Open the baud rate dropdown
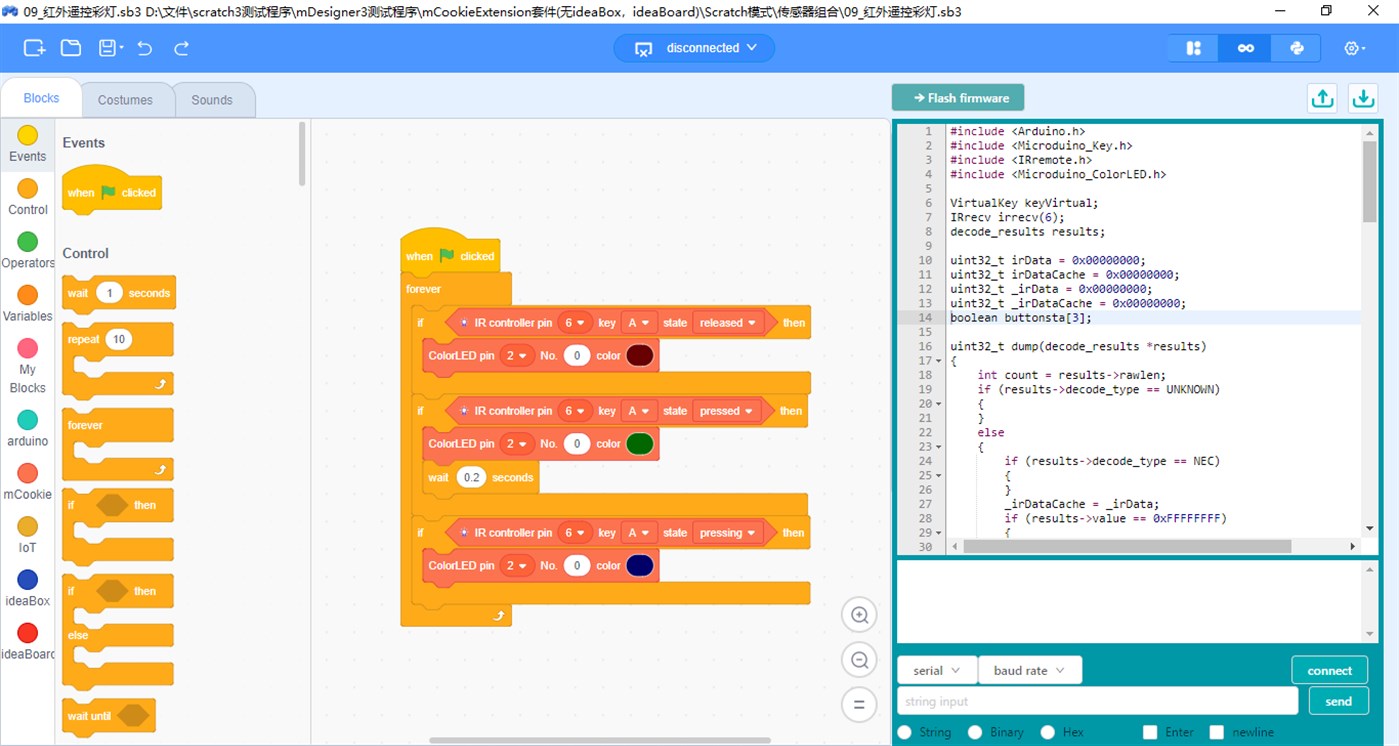1399x746 pixels. [1029, 669]
